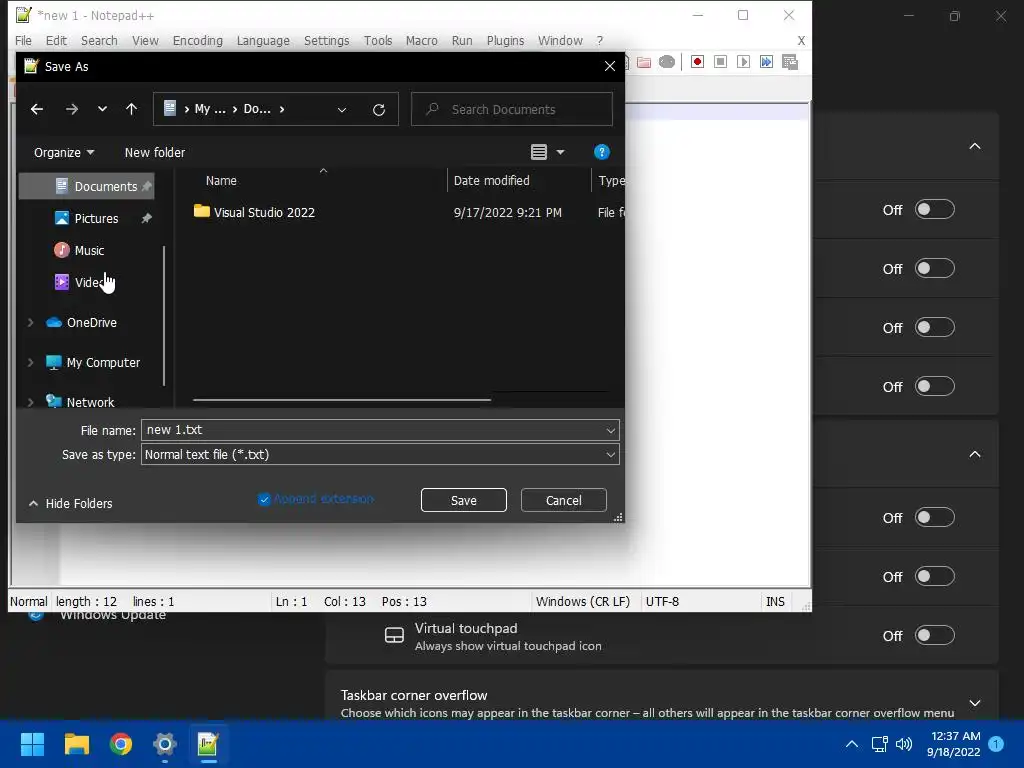
Task: Go back in Save As dialog
Action: [37, 109]
